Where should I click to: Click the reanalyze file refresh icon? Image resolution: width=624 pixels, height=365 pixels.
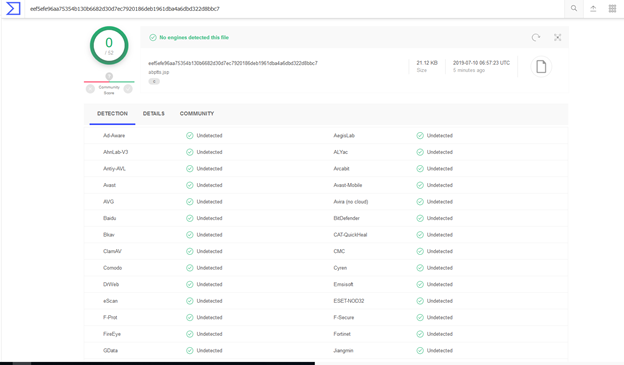click(536, 37)
